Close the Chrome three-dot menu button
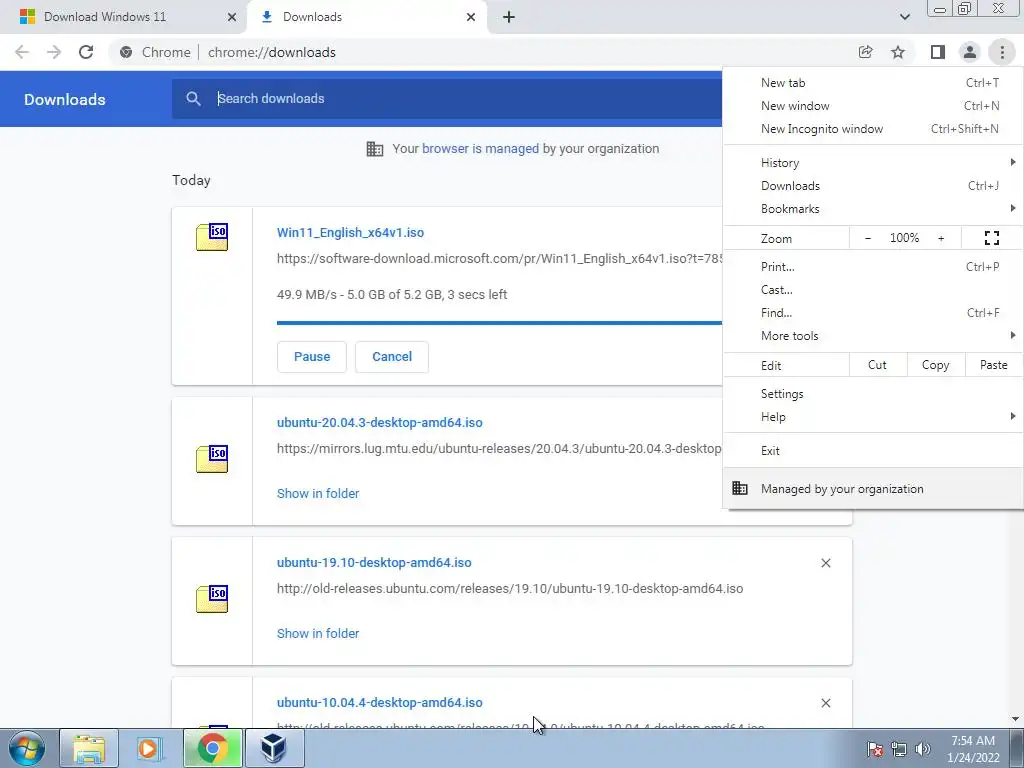The width and height of the screenshot is (1024, 768). (x=1002, y=52)
